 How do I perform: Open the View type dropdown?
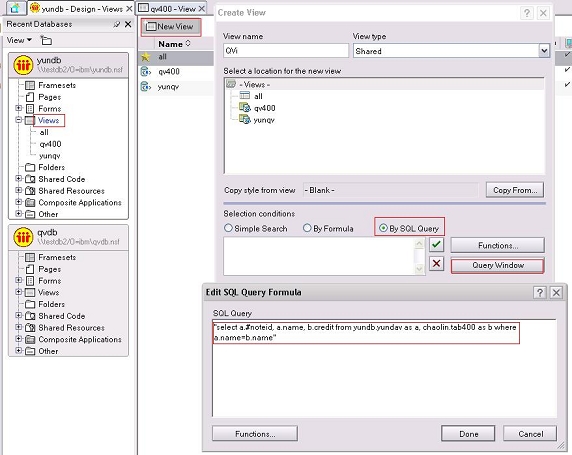point(544,51)
